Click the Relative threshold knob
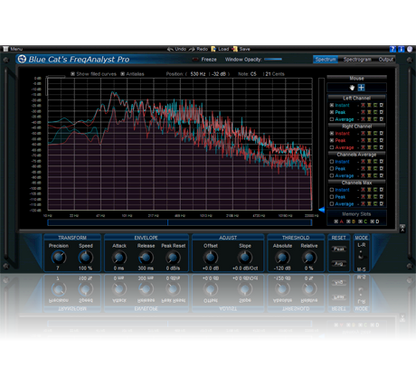This screenshot has height=376, width=416. point(309,257)
